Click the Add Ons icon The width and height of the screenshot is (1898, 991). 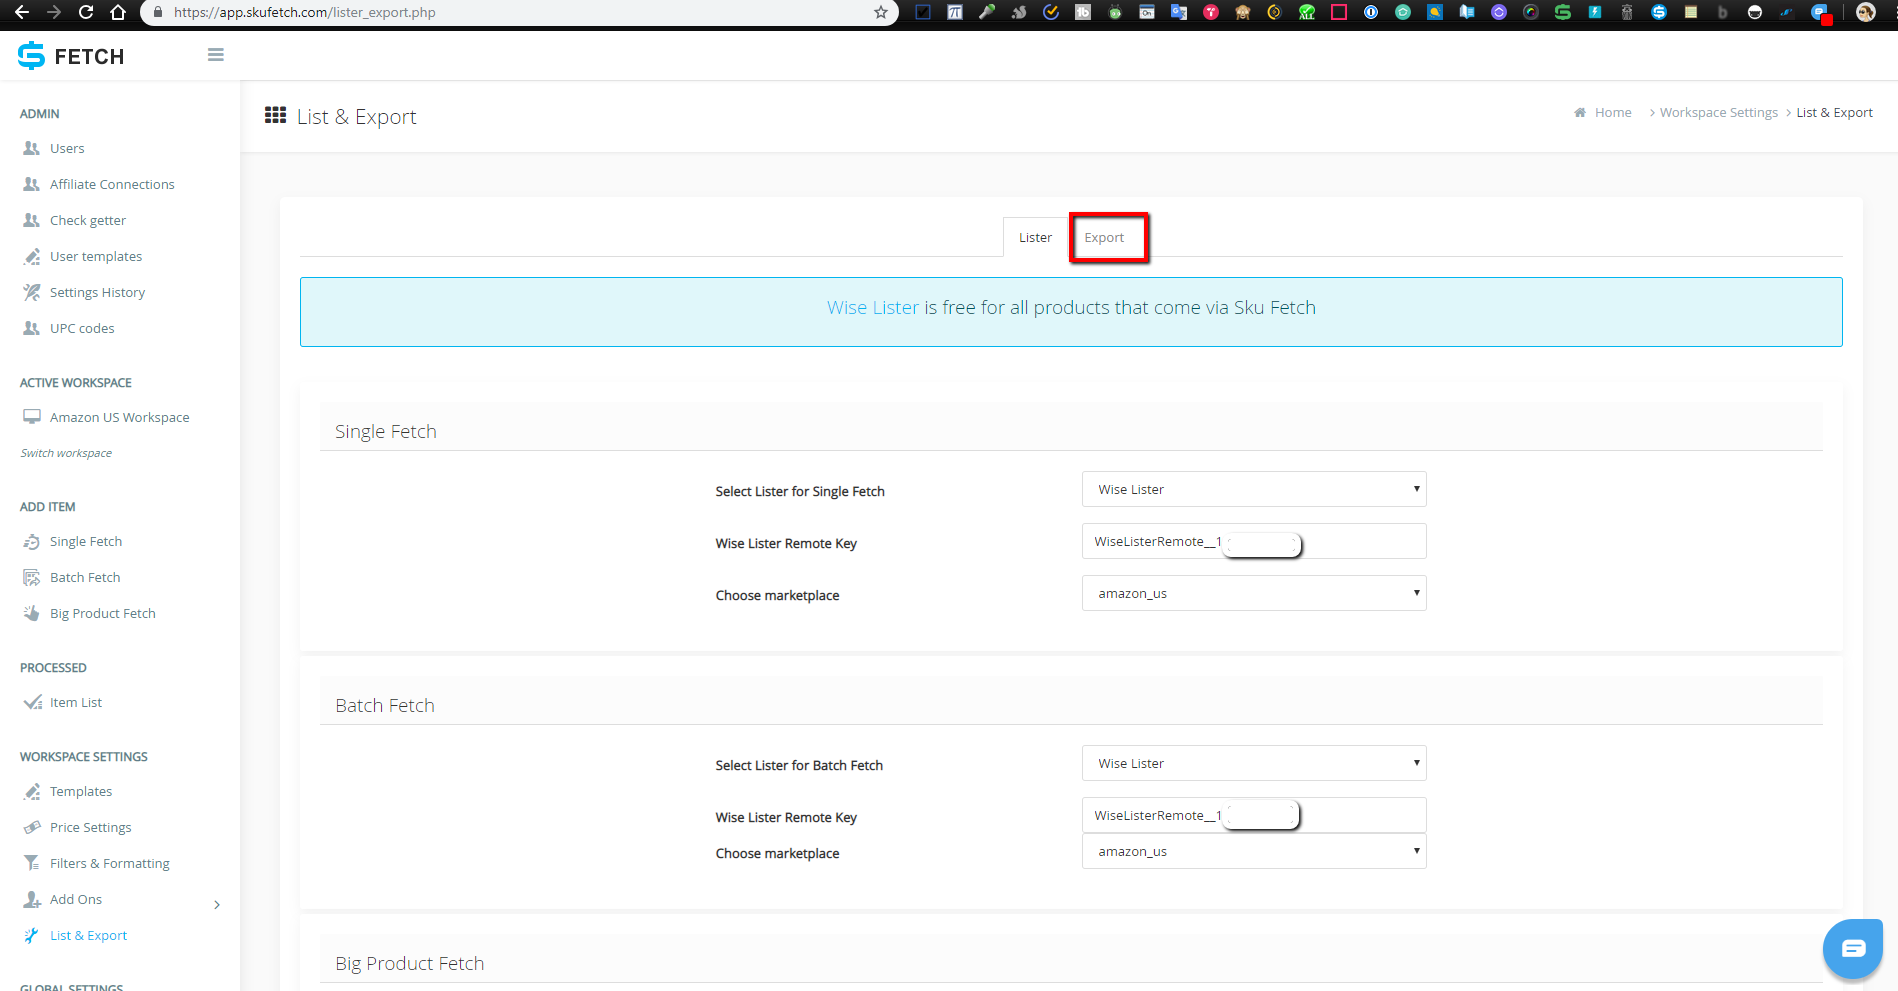[32, 899]
